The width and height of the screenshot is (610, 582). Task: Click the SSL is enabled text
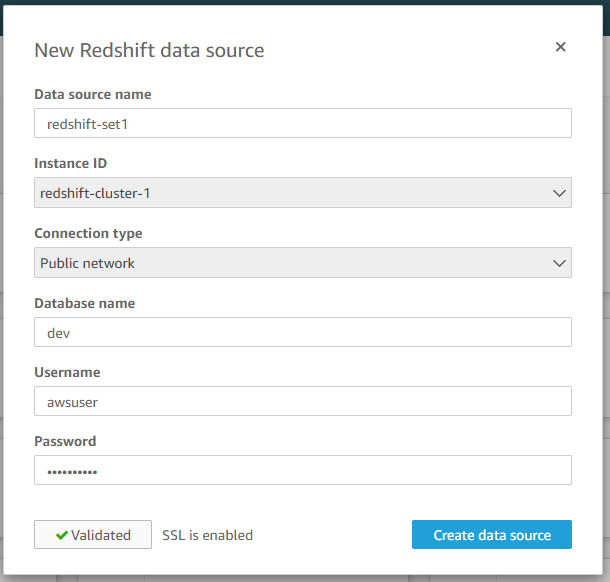click(x=207, y=535)
